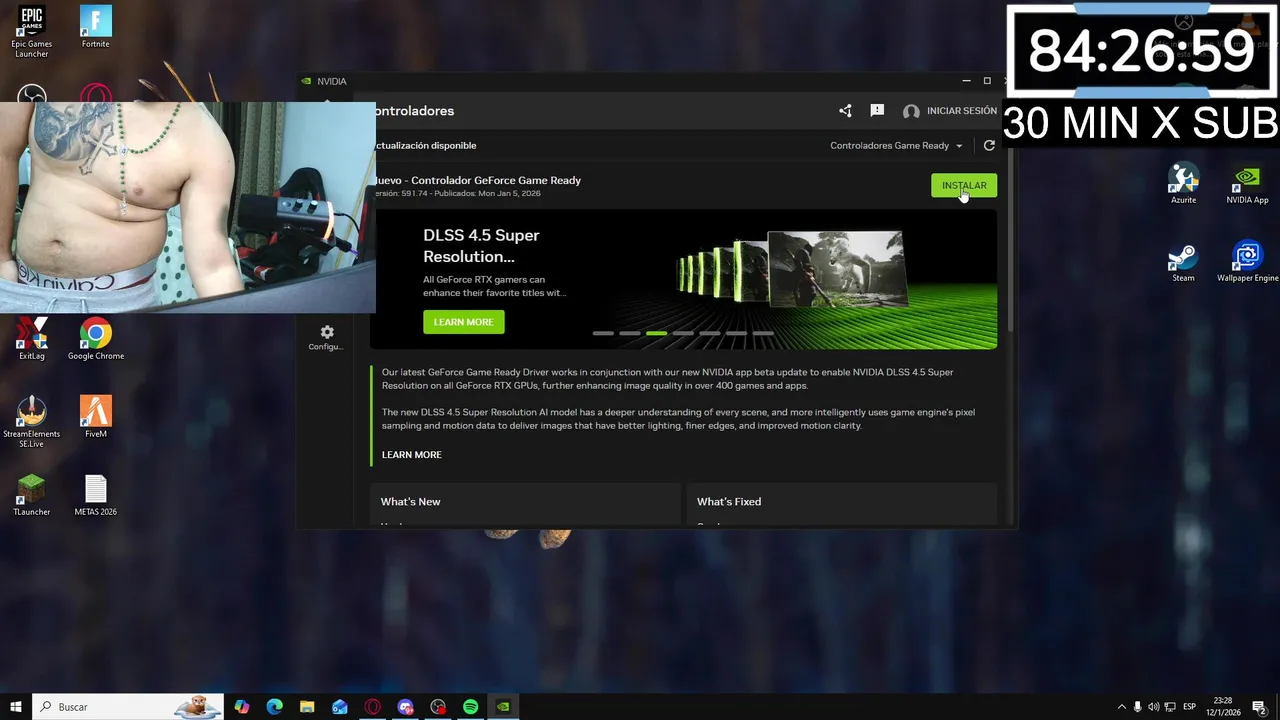Expand the Controladores Game Ready dropdown
The image size is (1280, 720).
click(x=896, y=146)
